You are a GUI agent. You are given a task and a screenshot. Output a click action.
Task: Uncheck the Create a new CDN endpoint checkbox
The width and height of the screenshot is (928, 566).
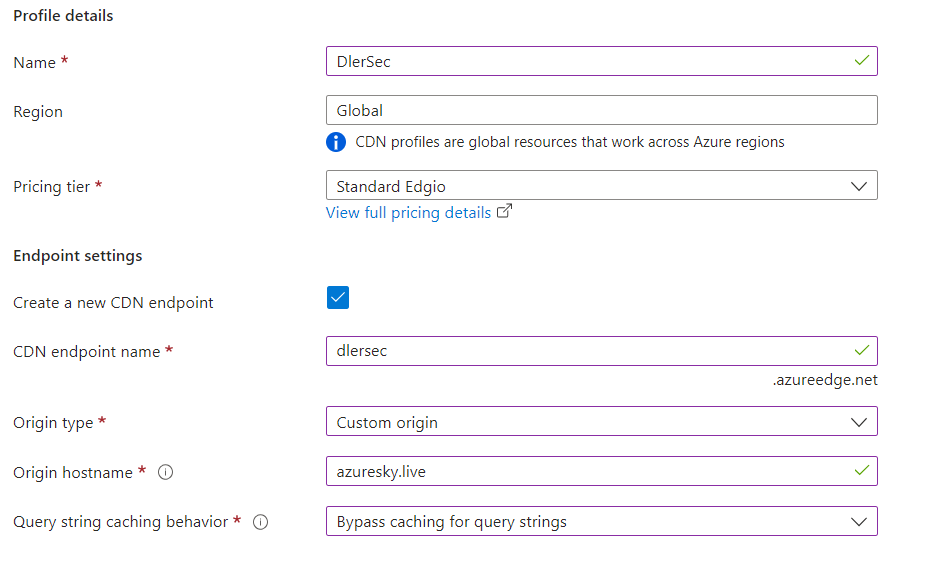point(338,298)
